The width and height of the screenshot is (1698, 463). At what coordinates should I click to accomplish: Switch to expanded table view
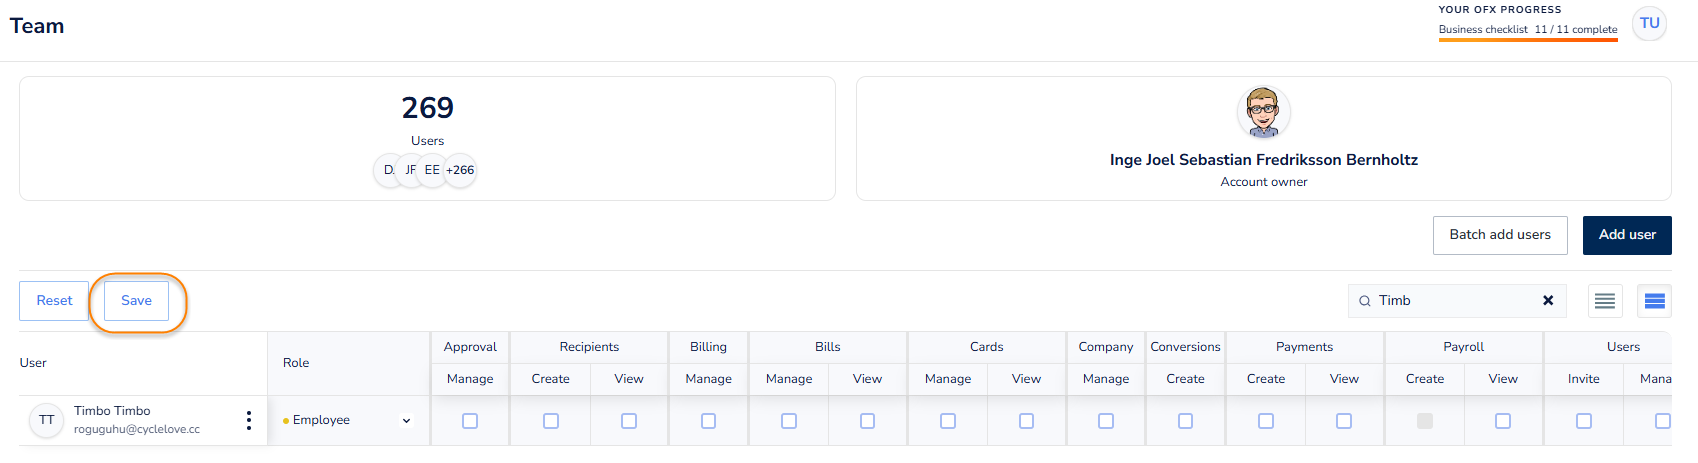(1654, 301)
